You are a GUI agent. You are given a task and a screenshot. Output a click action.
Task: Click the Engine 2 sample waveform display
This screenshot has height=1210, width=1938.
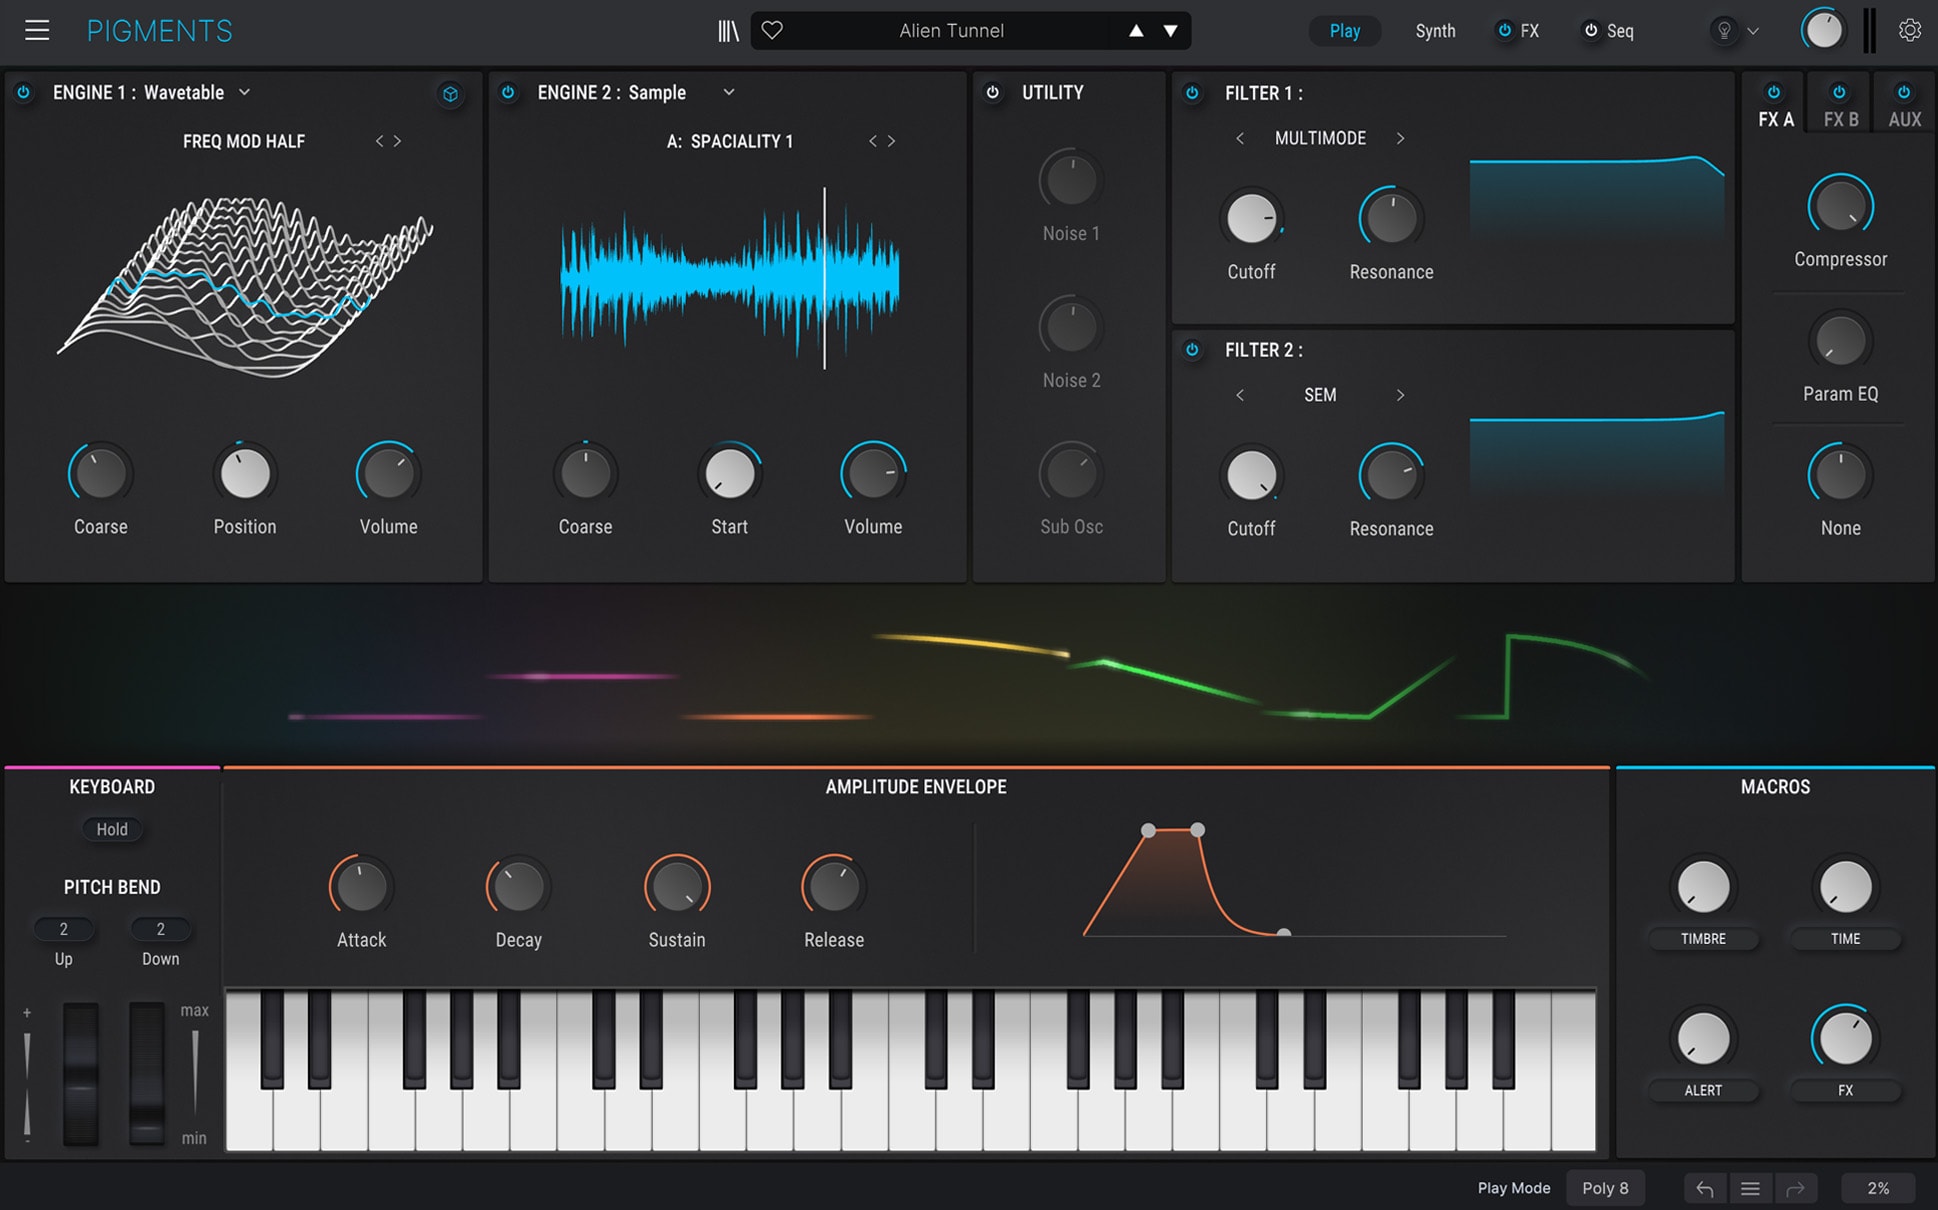coord(729,277)
